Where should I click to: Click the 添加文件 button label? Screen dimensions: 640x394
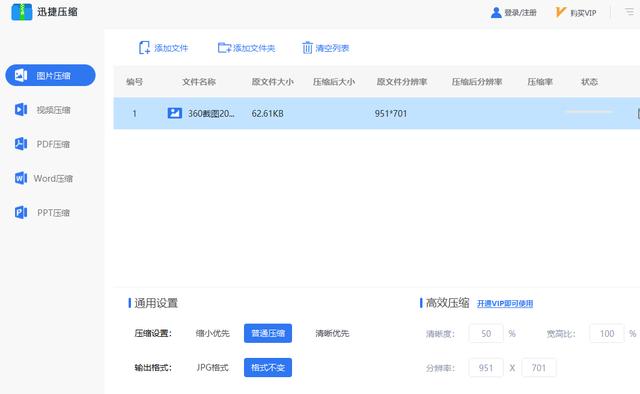point(171,48)
